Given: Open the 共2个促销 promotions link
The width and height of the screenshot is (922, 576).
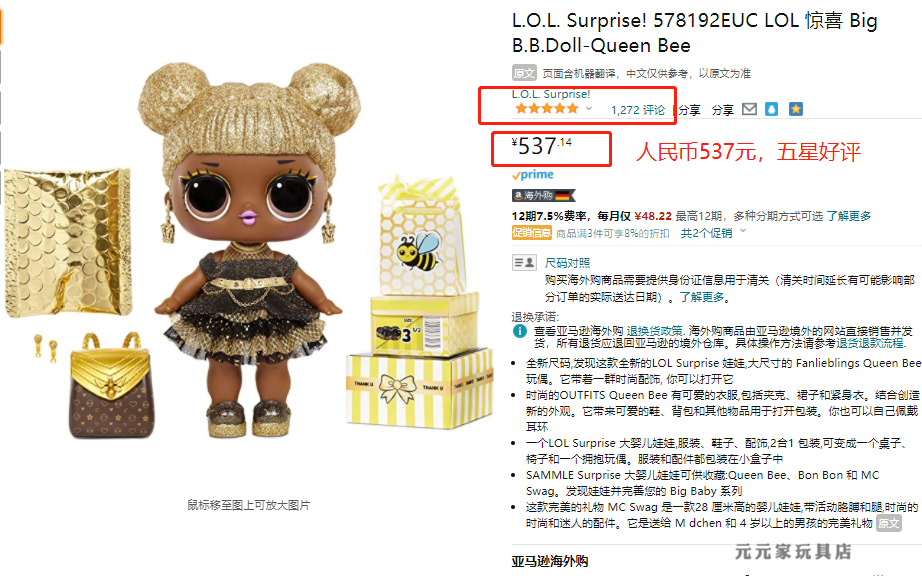Looking at the screenshot, I should click(706, 233).
